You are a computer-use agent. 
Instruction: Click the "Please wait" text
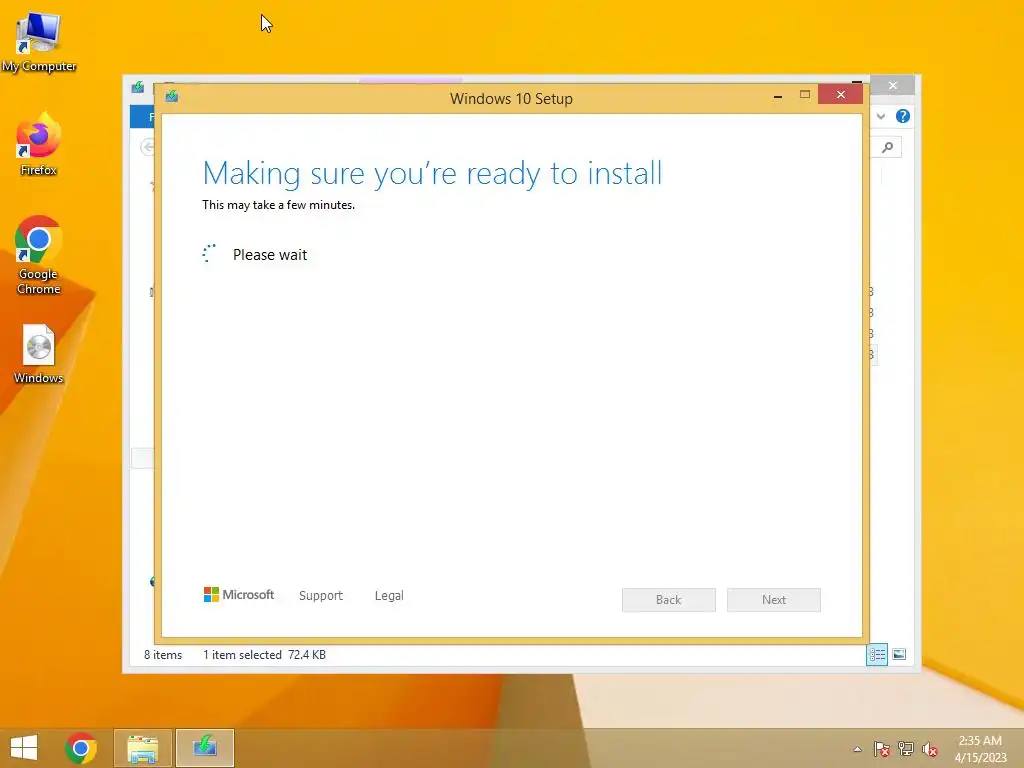[x=270, y=255]
